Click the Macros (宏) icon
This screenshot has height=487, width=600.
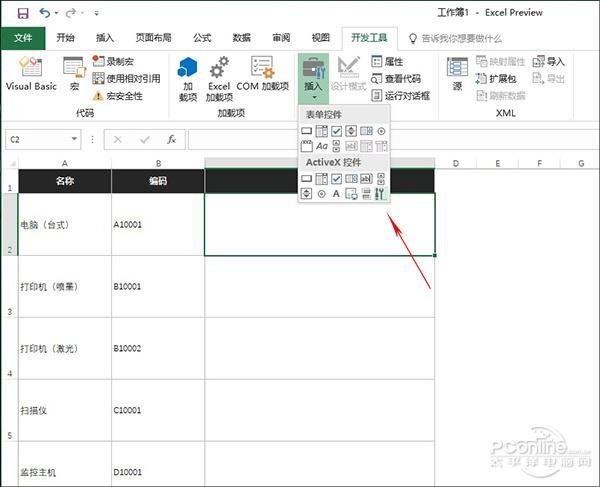73,75
